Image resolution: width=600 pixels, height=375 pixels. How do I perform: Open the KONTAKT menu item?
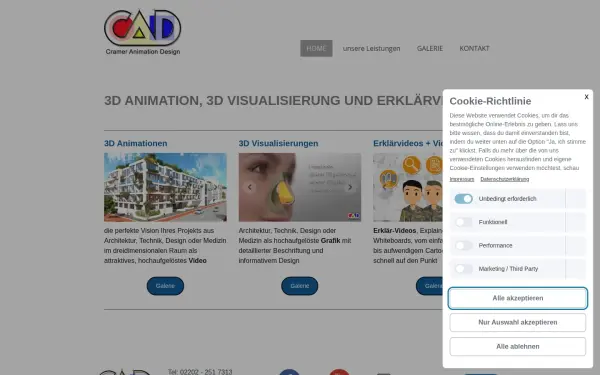(x=474, y=48)
